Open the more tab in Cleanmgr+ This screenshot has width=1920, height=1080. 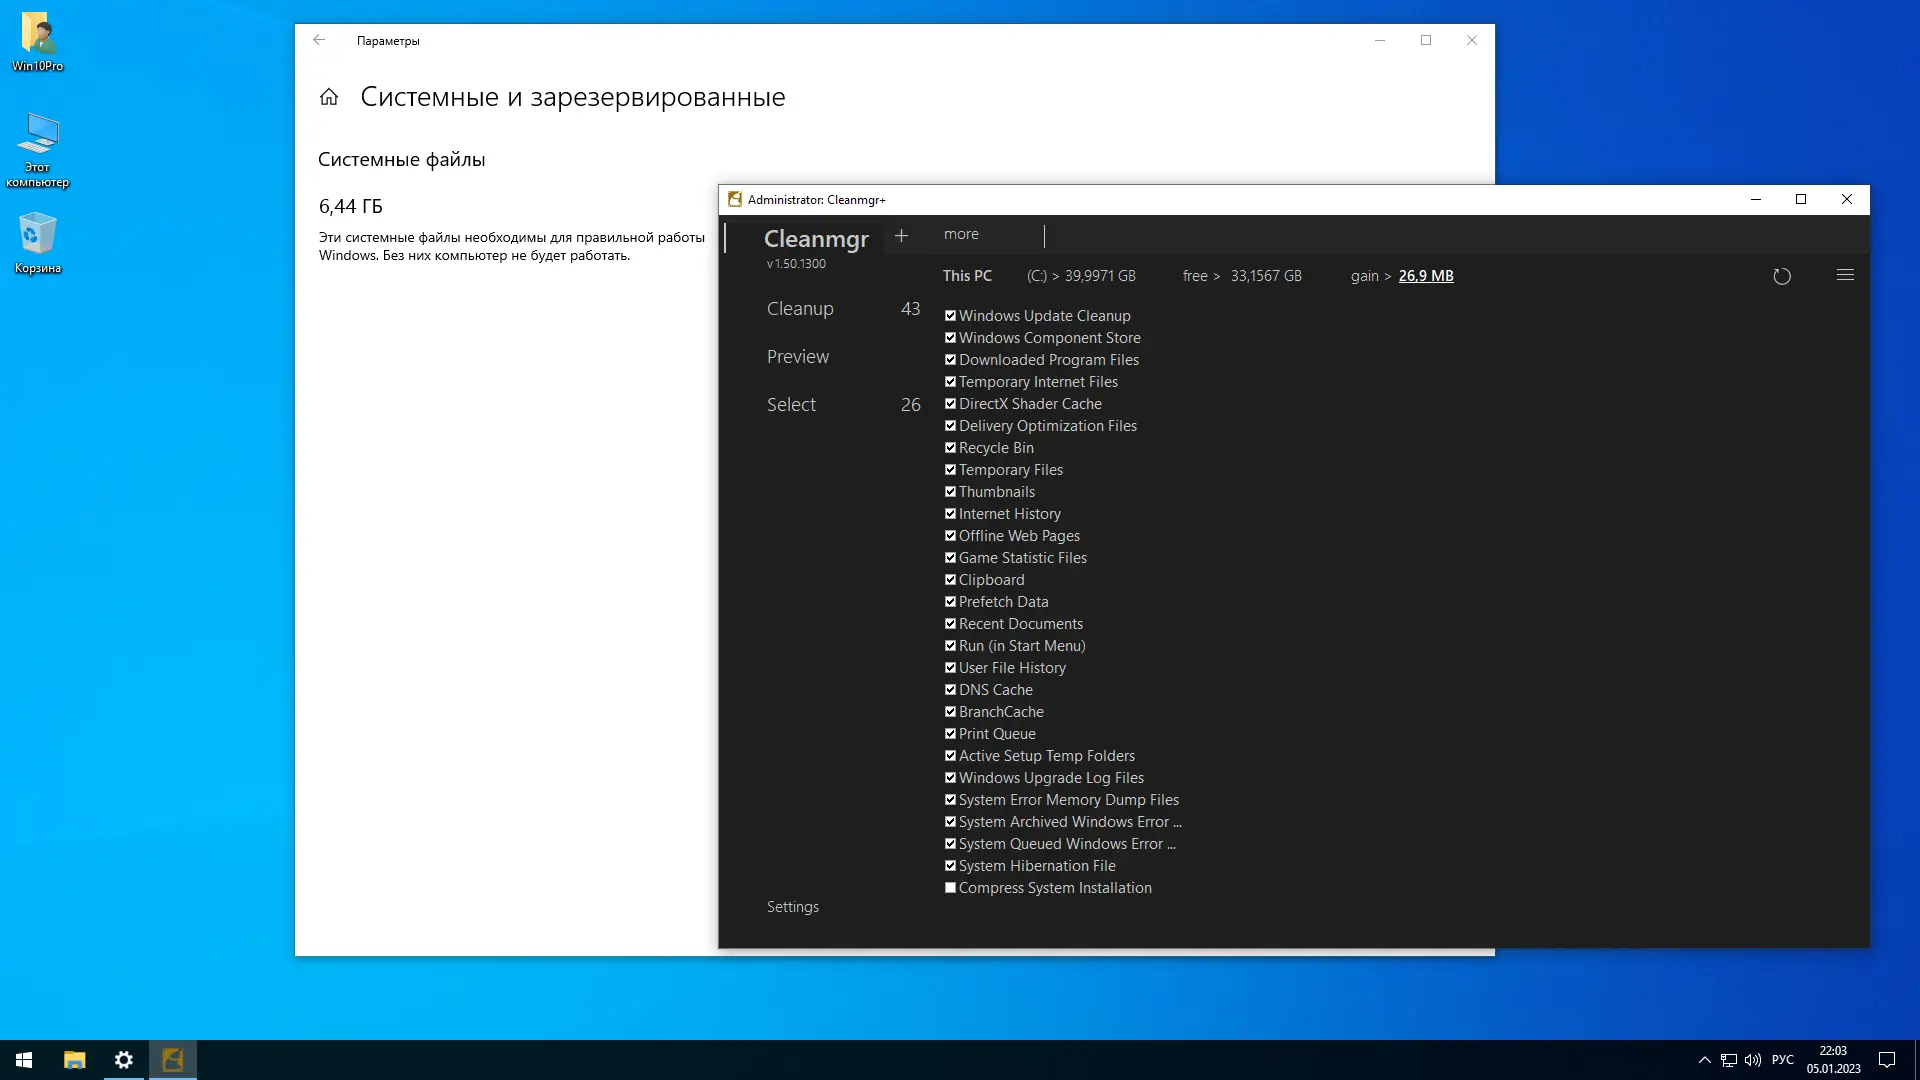(961, 234)
